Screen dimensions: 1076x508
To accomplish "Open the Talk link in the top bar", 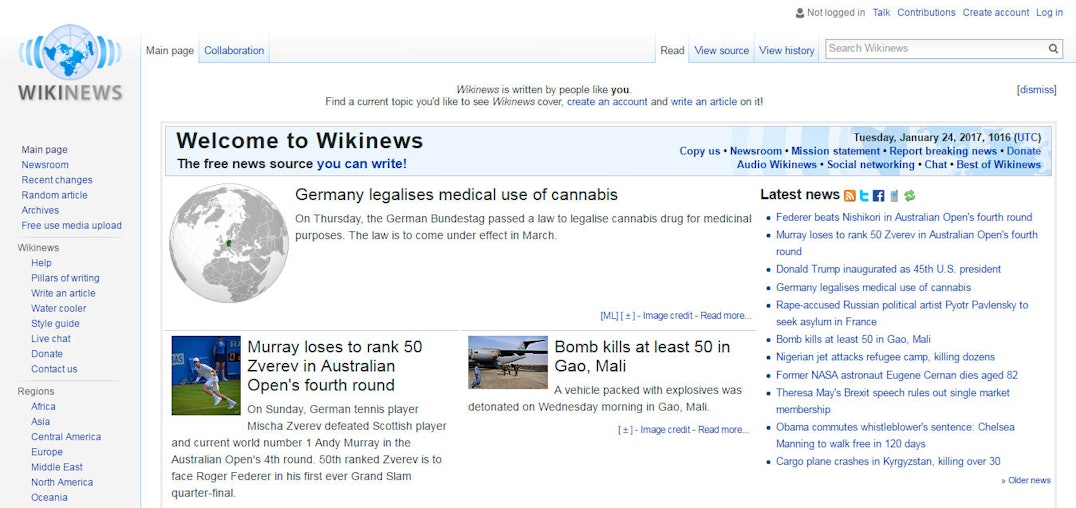I will pyautogui.click(x=881, y=12).
